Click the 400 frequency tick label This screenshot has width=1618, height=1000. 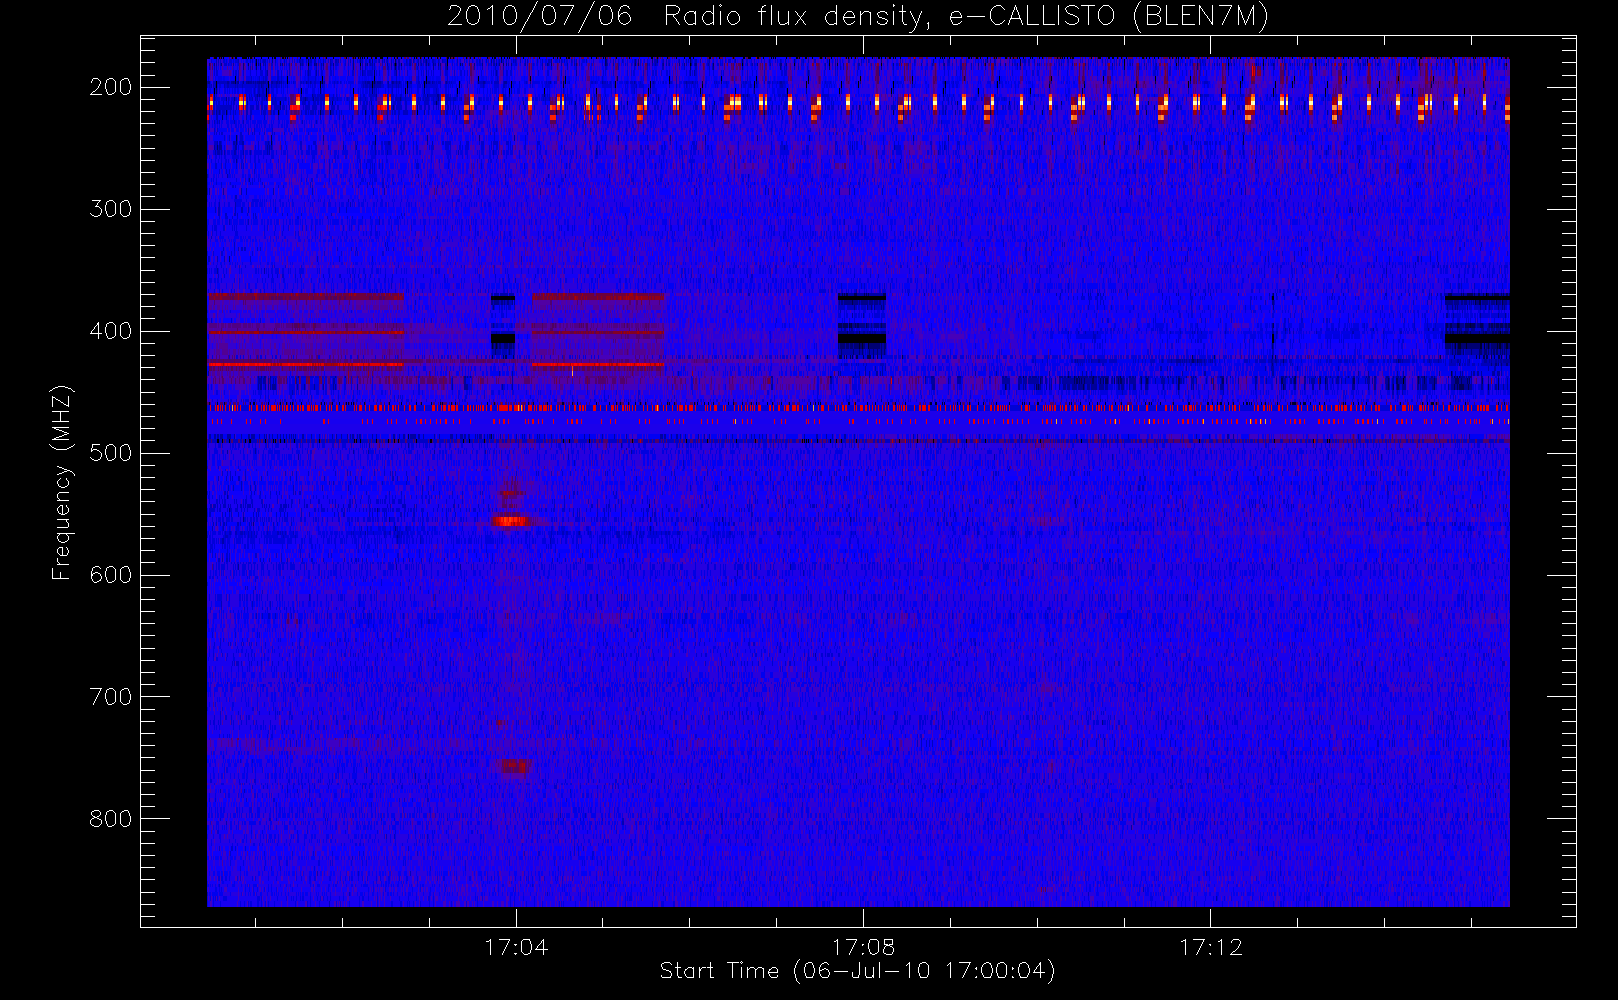coord(111,331)
